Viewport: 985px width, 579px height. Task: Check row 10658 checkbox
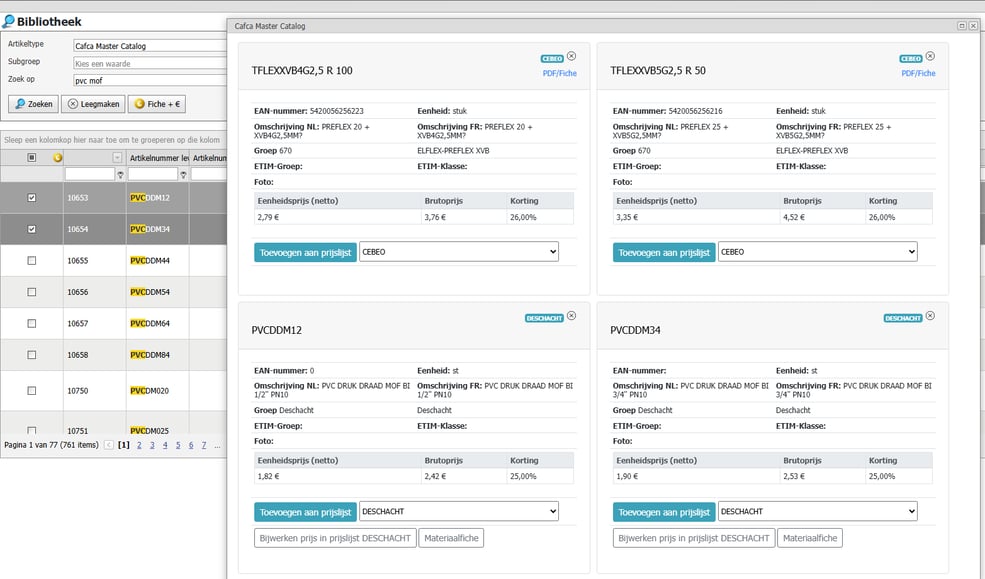pos(31,354)
